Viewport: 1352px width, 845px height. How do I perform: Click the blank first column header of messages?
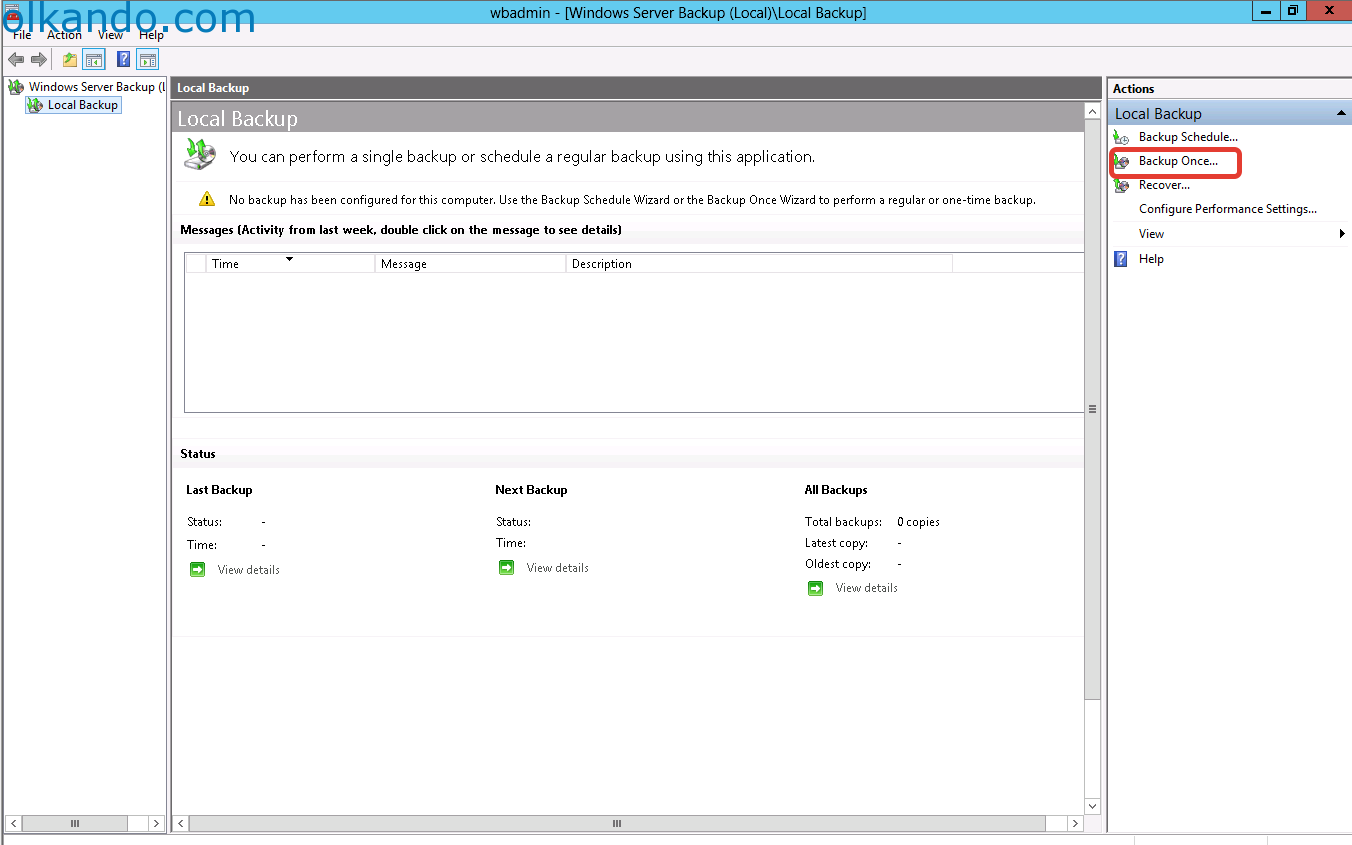point(196,264)
